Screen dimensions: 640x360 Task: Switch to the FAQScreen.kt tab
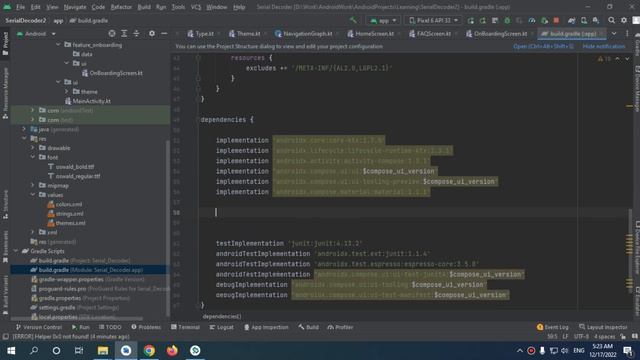point(431,33)
